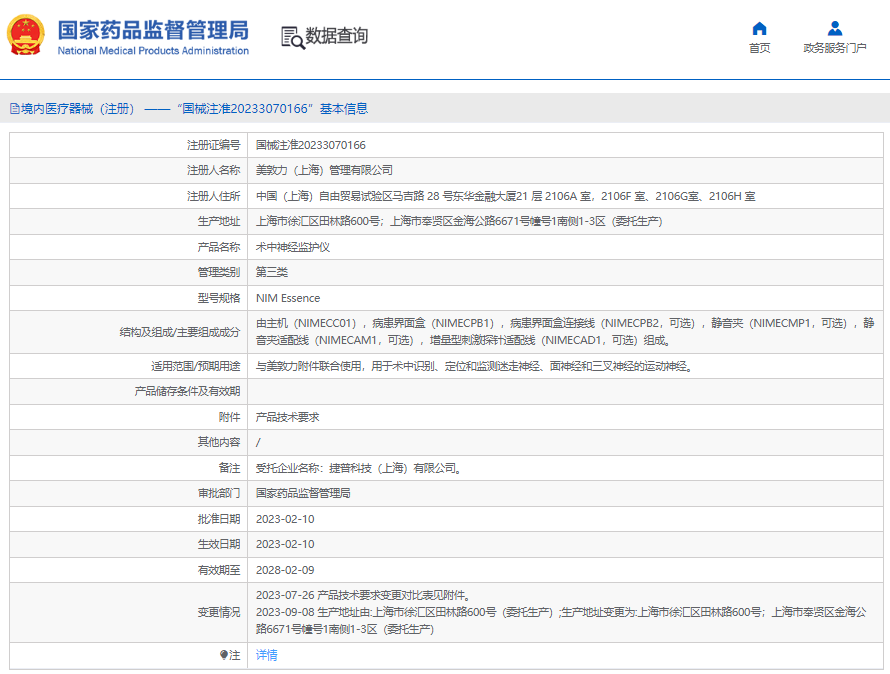Select the 审批部门 value 国家药品监督管理局
The height and width of the screenshot is (674, 890).
pos(303,493)
